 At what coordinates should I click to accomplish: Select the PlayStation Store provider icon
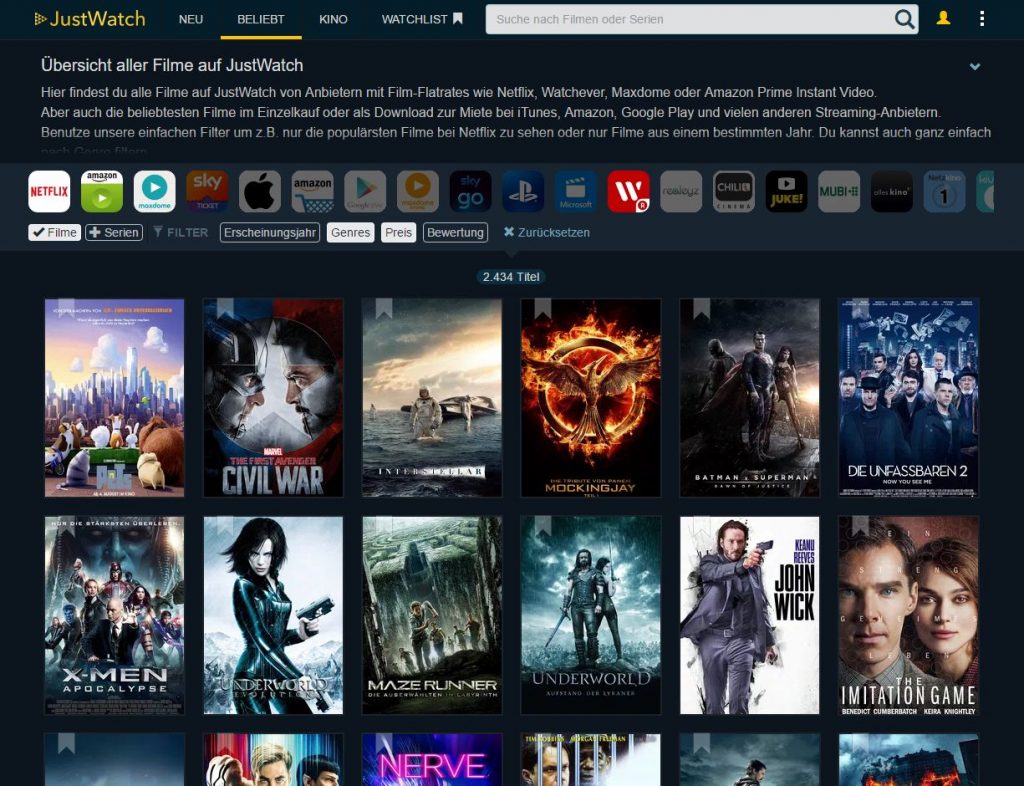pos(523,191)
